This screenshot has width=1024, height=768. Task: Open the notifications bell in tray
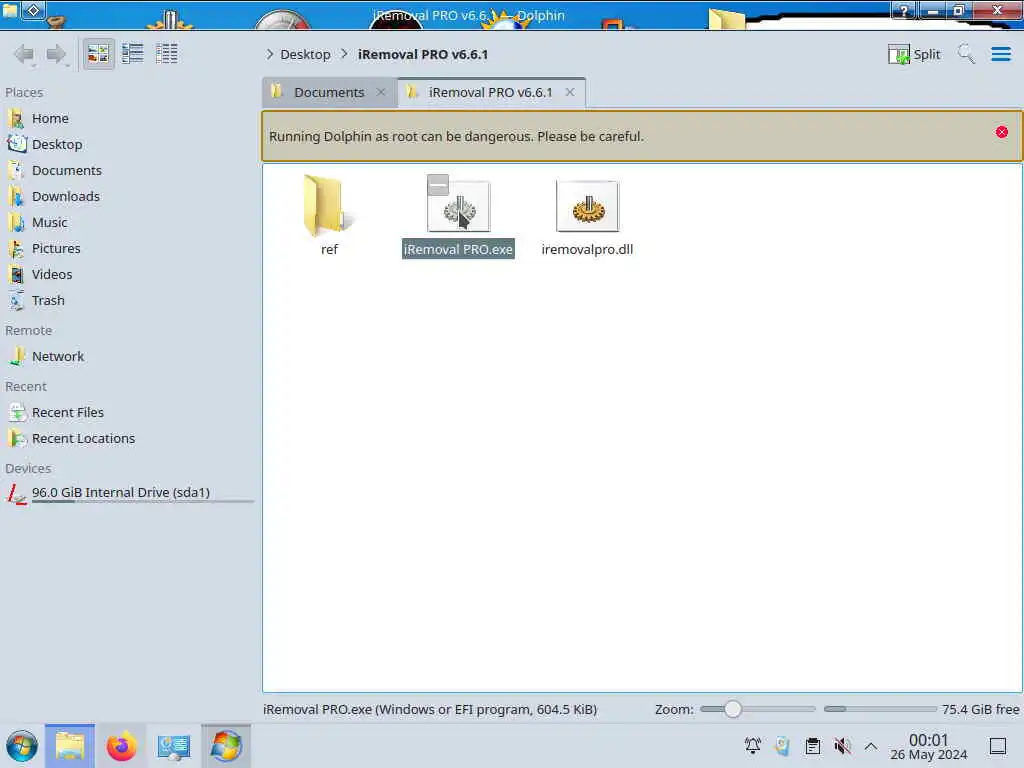(x=752, y=746)
